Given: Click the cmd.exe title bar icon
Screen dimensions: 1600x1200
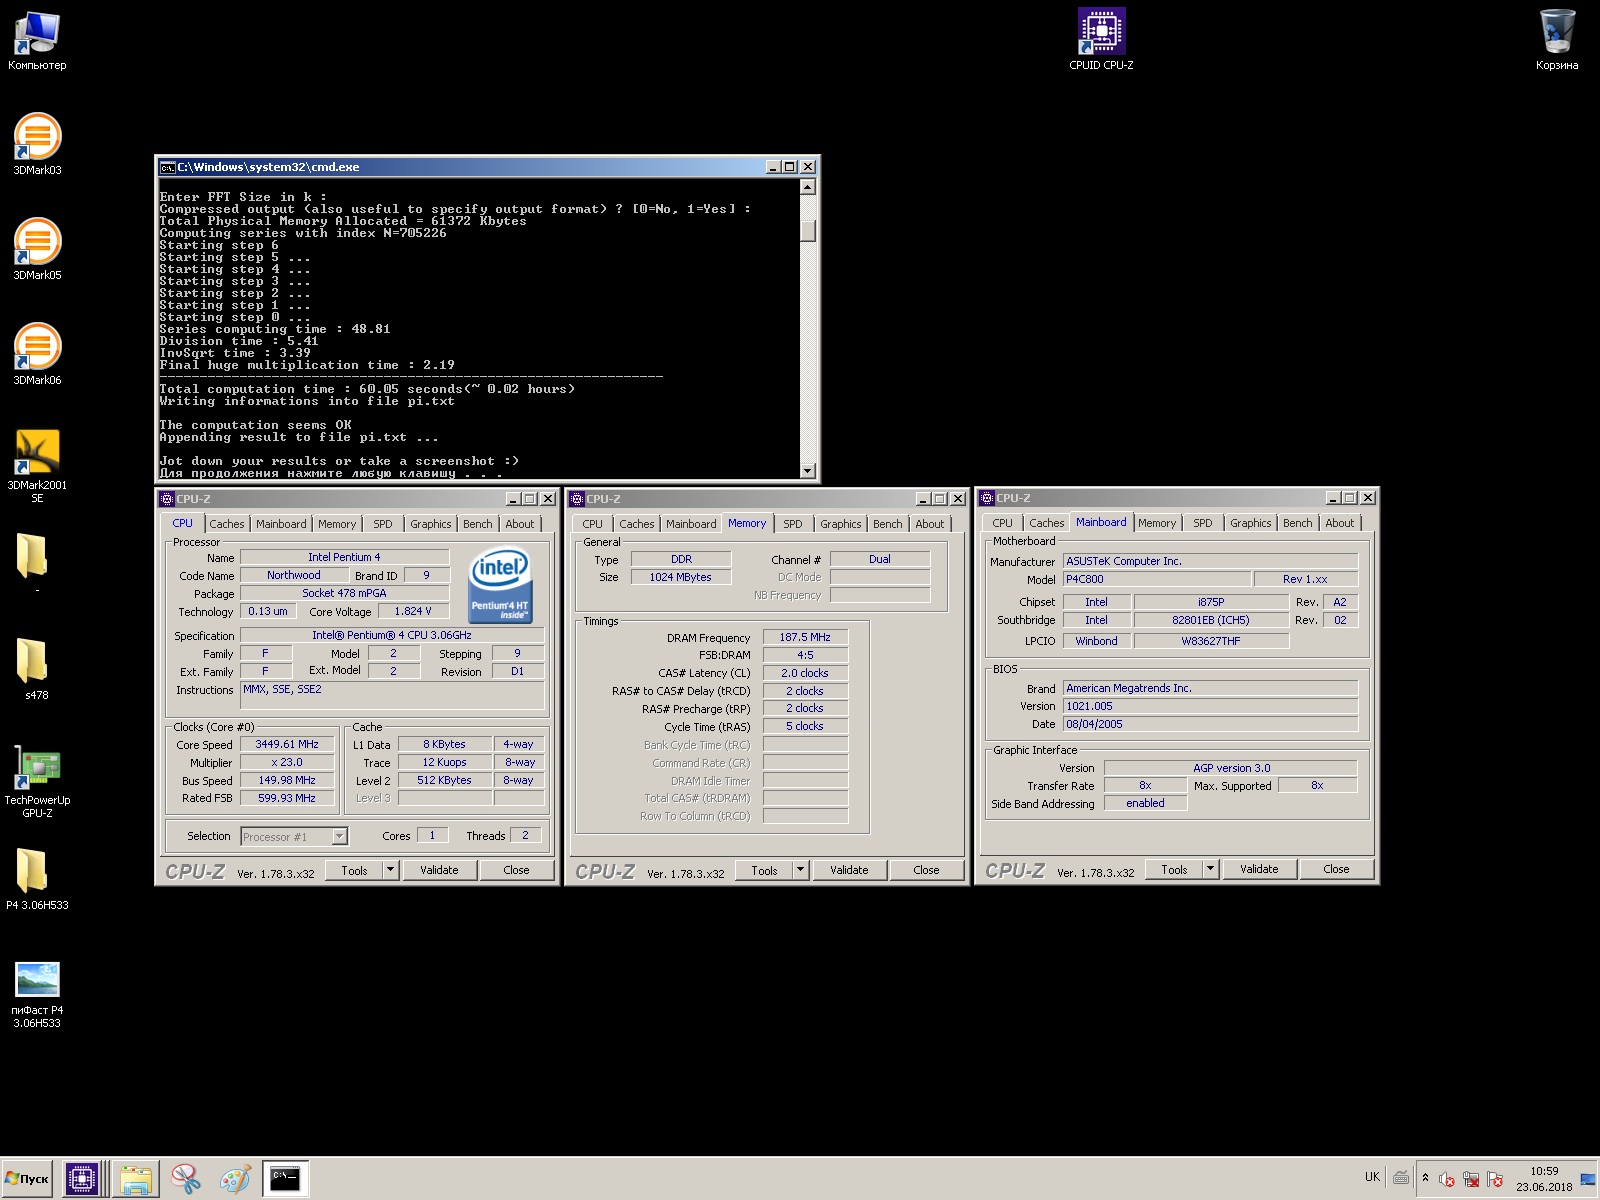Looking at the screenshot, I should click(x=167, y=167).
